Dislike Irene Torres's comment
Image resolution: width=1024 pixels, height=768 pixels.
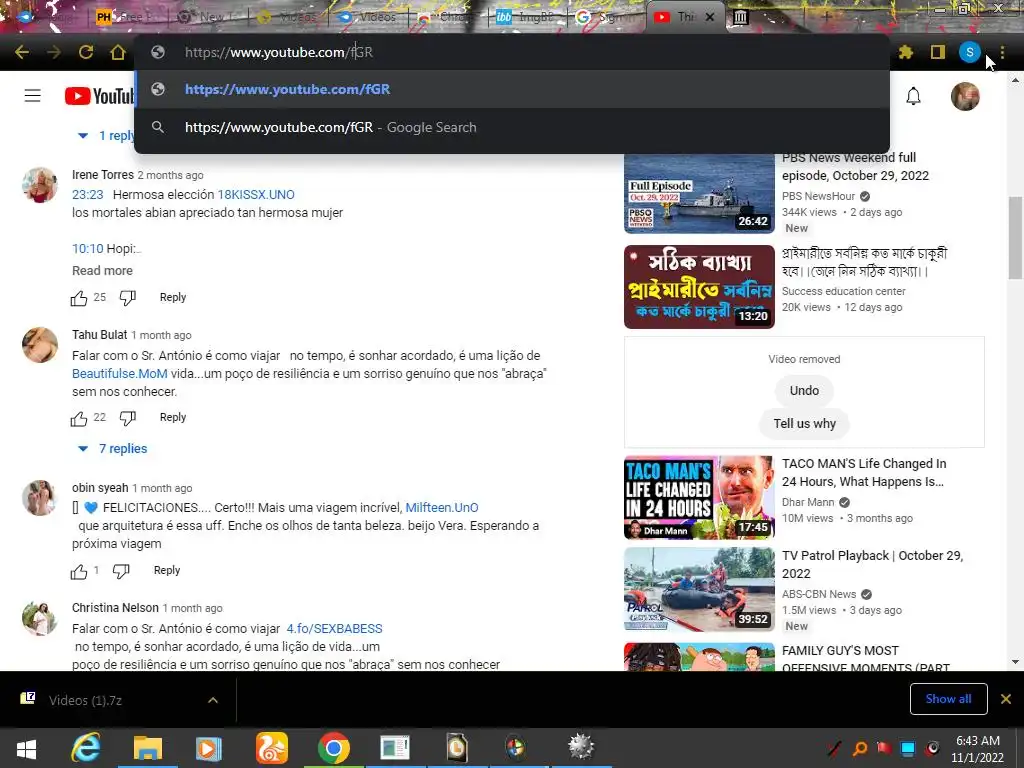(x=128, y=298)
